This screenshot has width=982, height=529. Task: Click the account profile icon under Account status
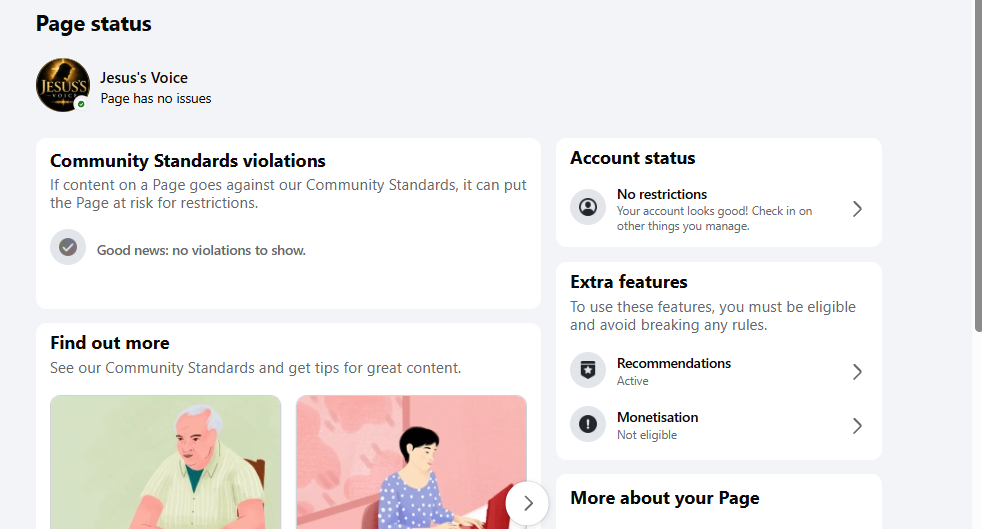point(587,207)
